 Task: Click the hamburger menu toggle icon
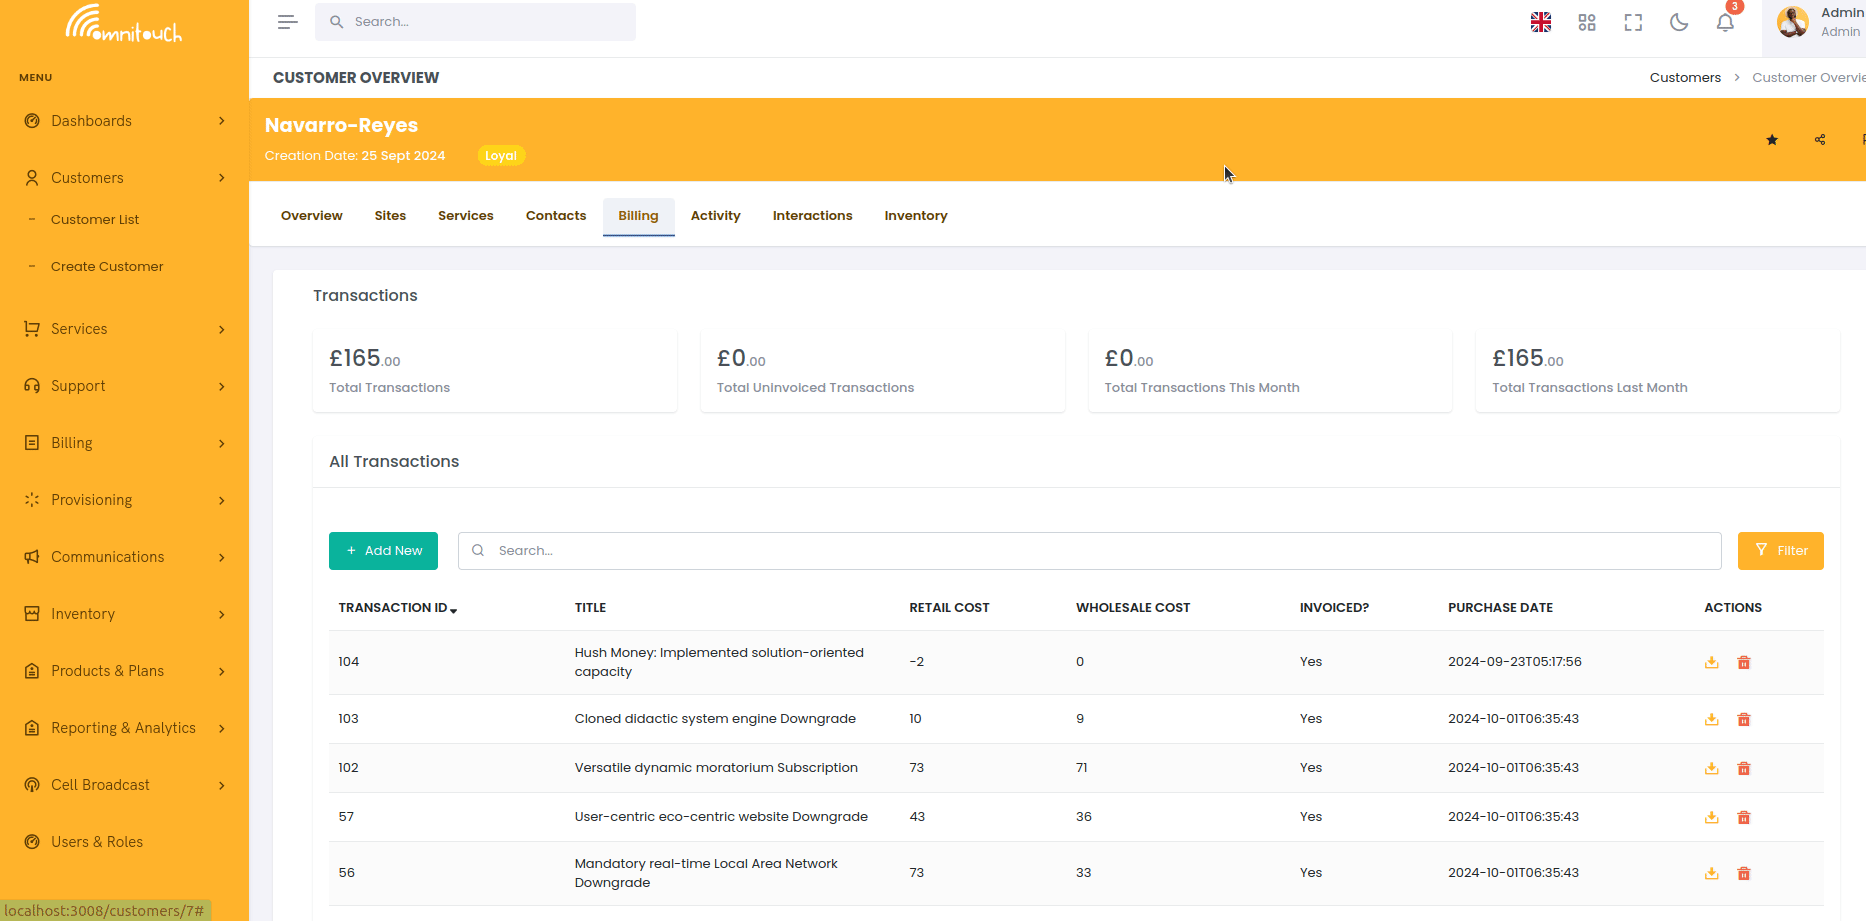tap(287, 22)
